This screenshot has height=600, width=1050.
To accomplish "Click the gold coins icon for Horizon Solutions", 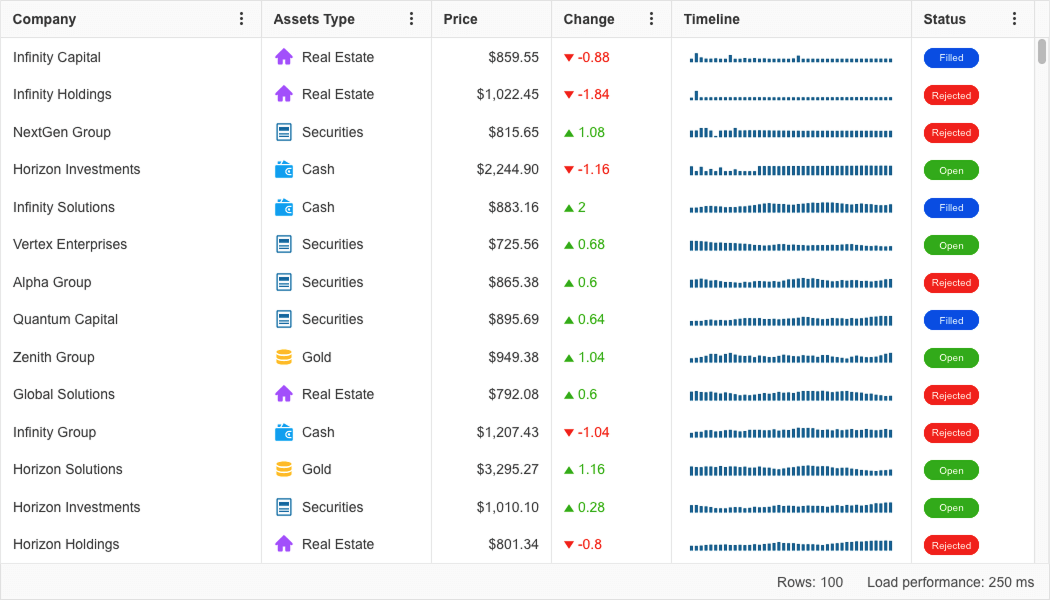I will point(284,469).
